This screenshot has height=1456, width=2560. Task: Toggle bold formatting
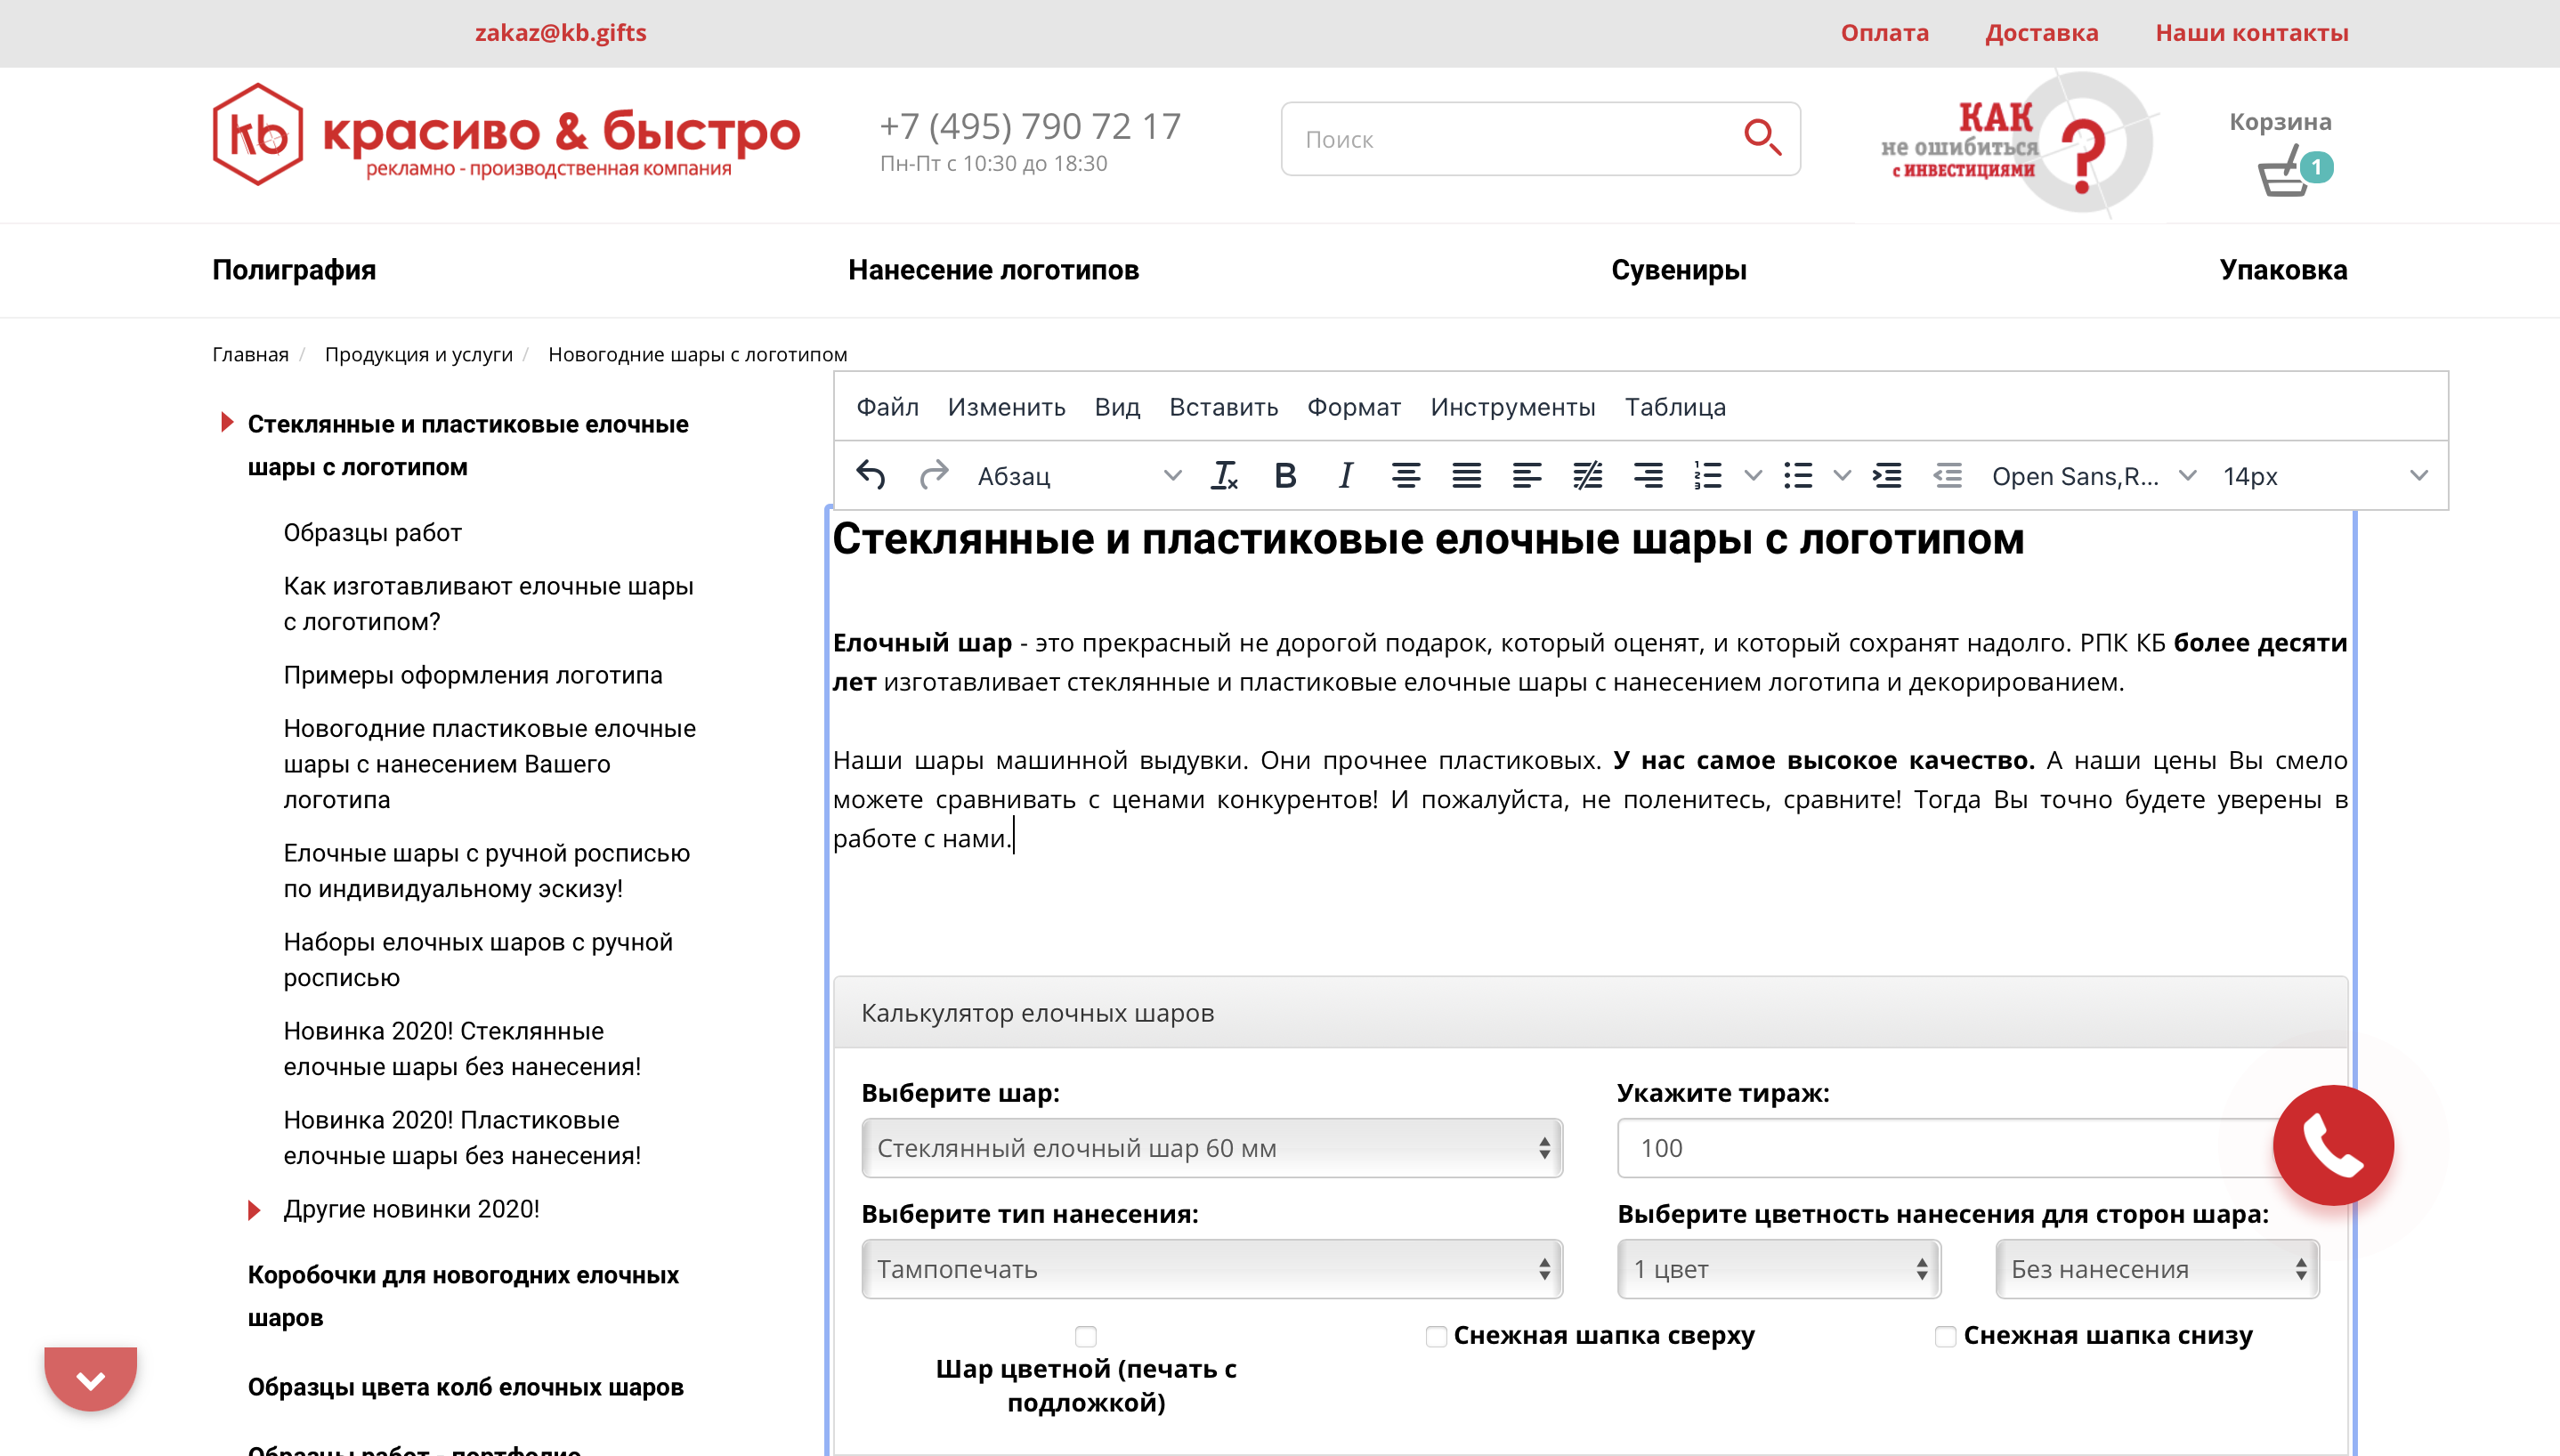(x=1285, y=476)
